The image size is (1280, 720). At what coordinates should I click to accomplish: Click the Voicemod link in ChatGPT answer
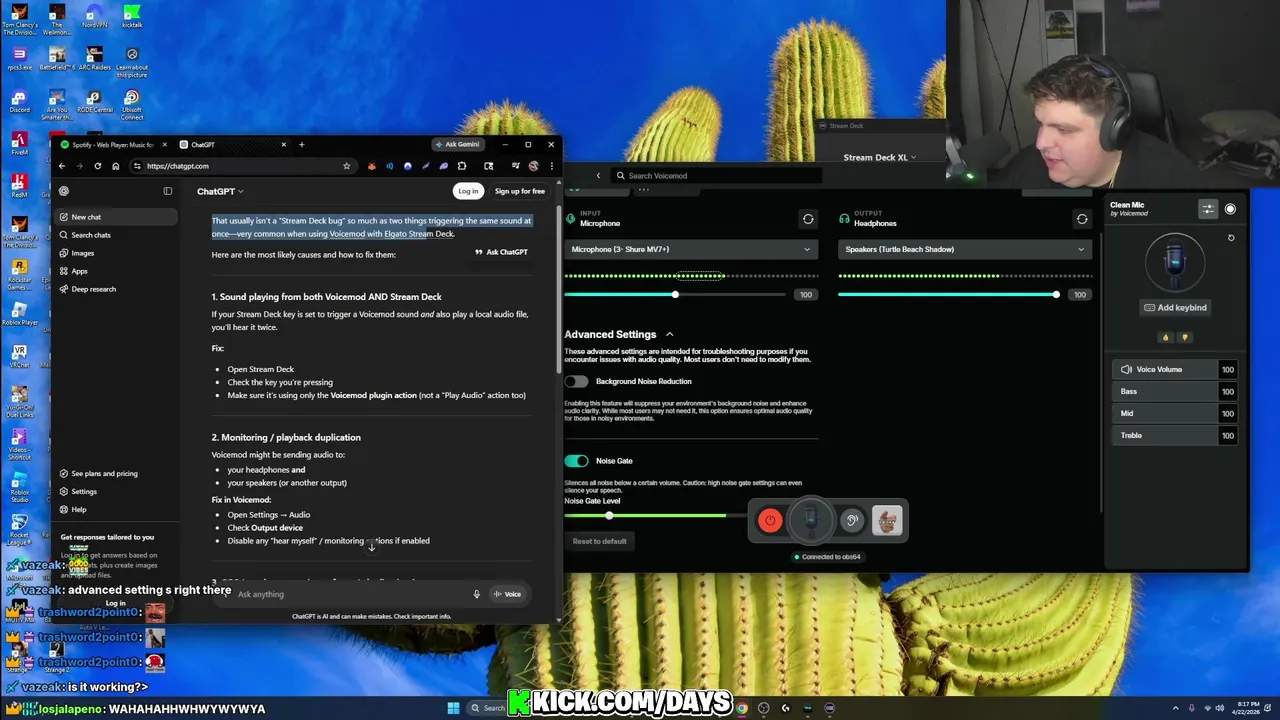tap(347, 234)
